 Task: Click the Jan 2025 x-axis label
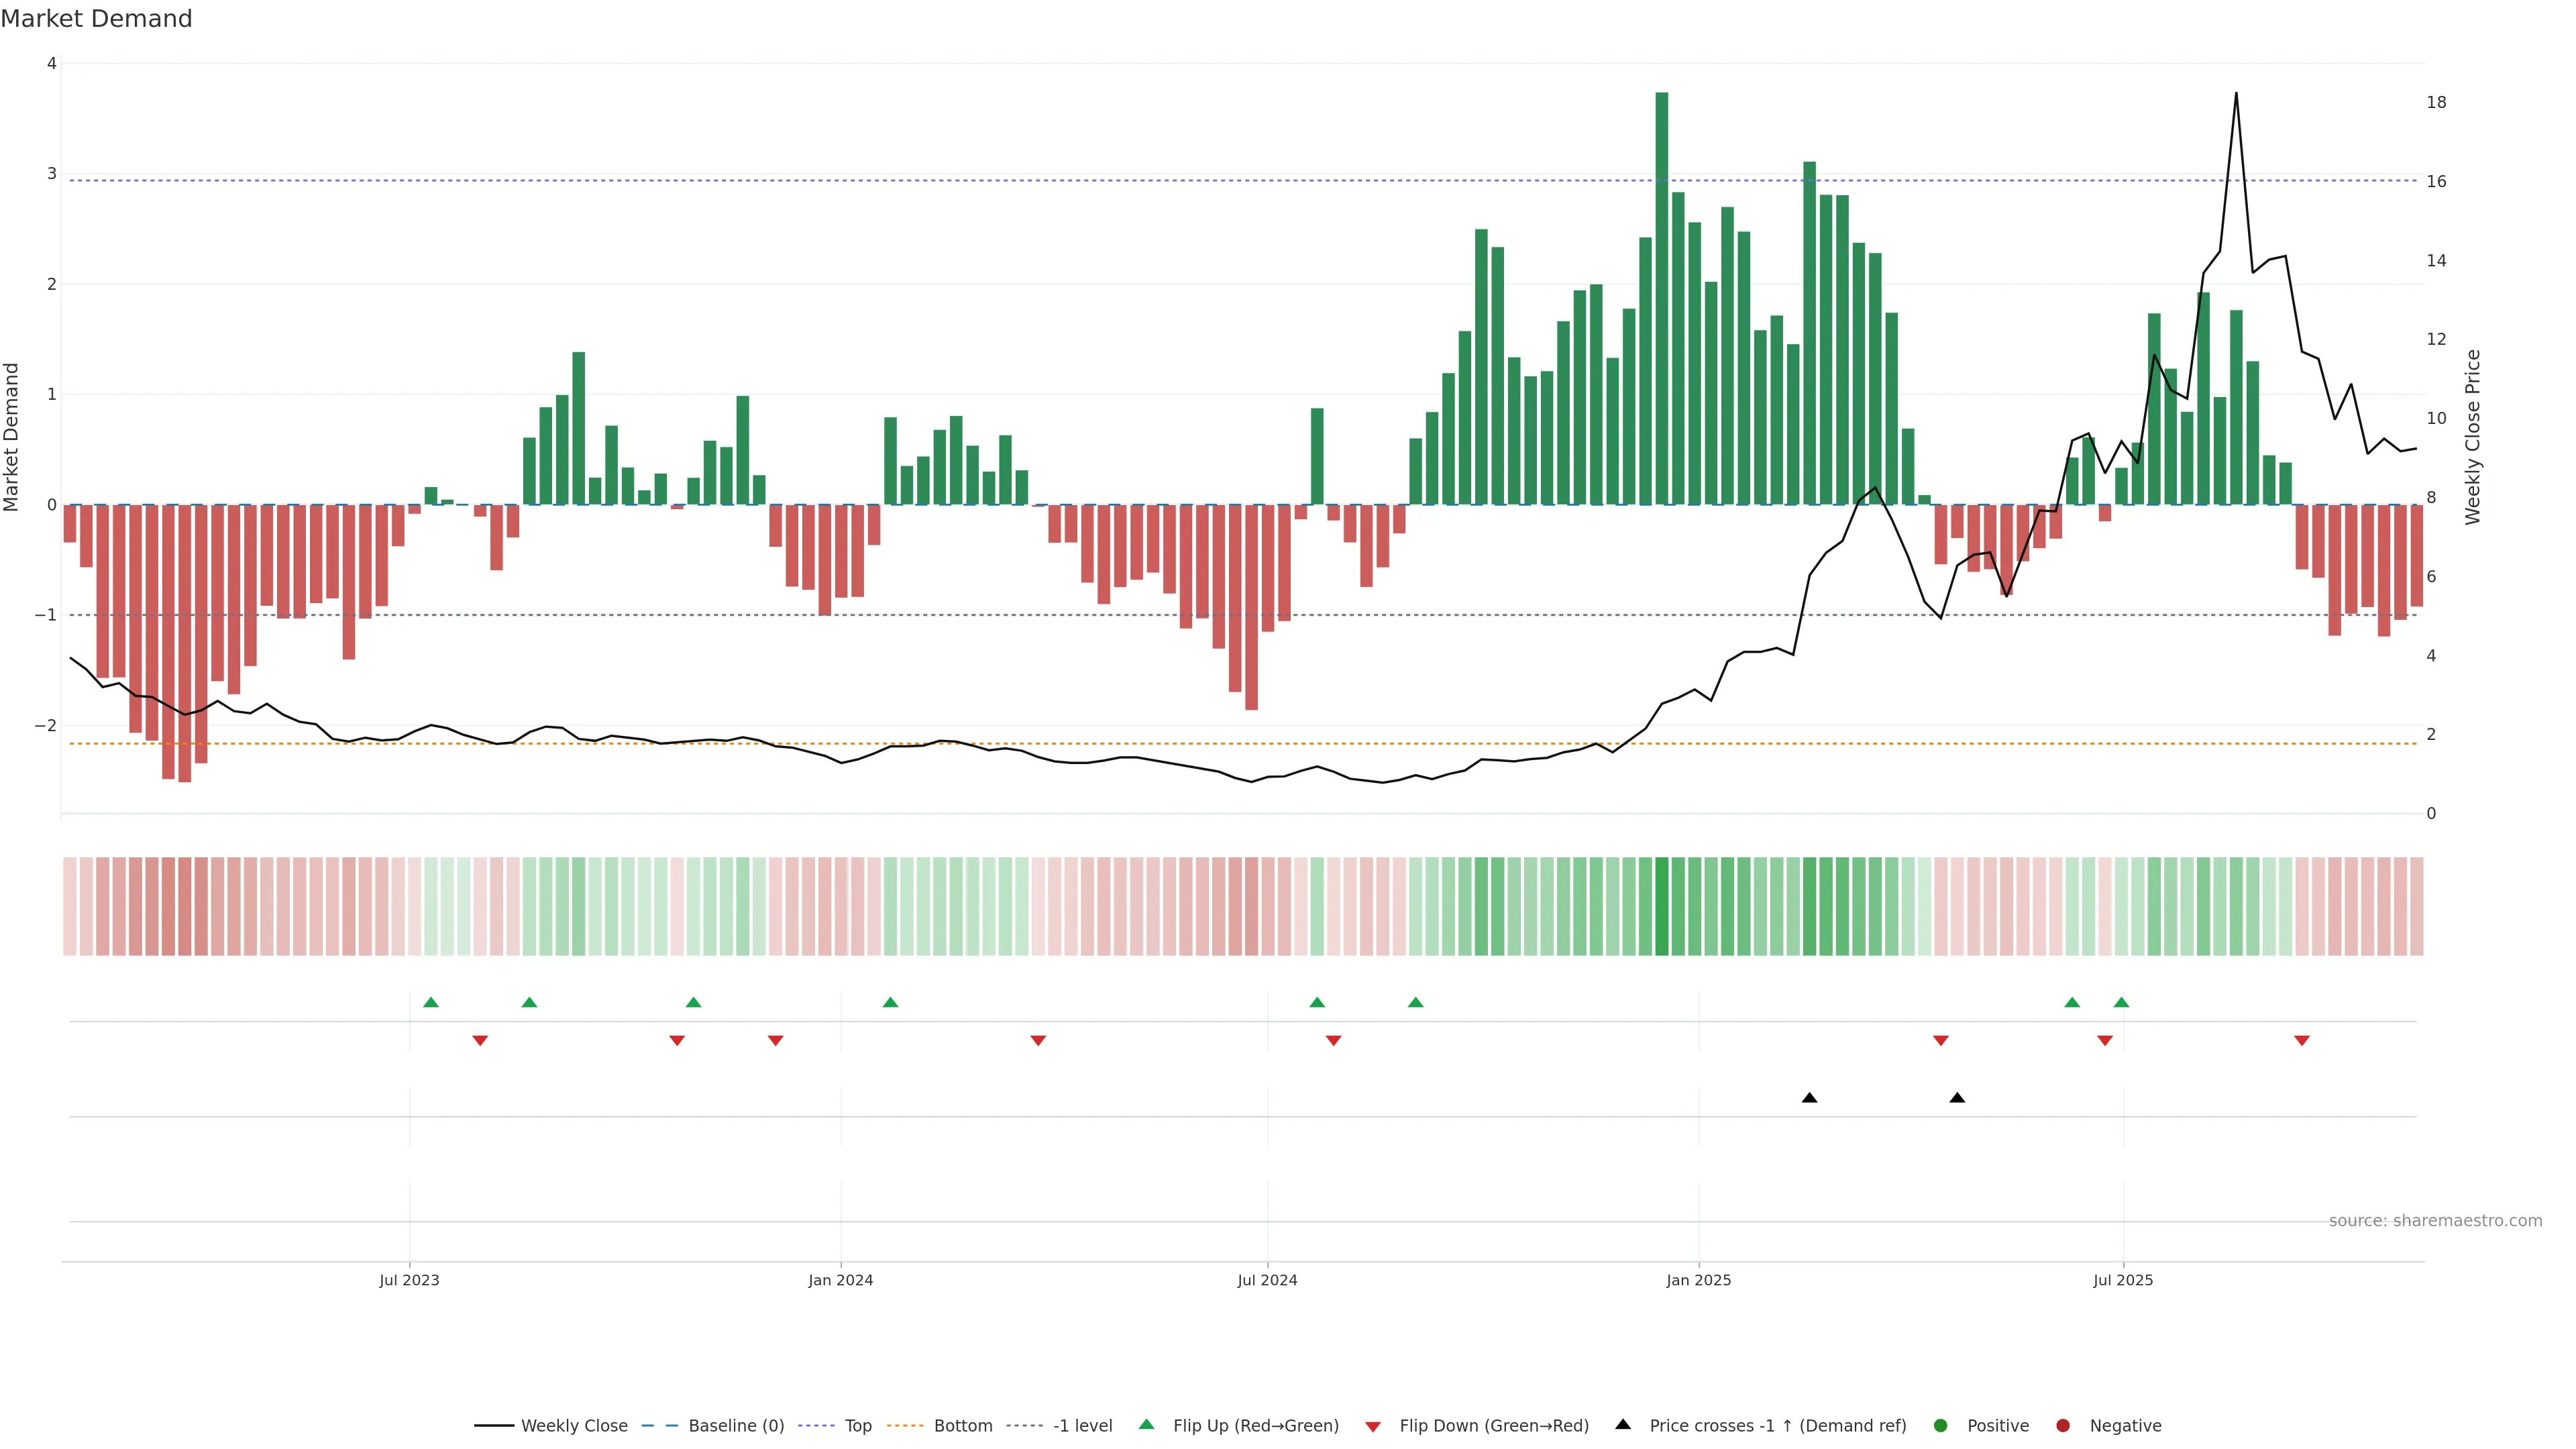click(x=1698, y=1280)
